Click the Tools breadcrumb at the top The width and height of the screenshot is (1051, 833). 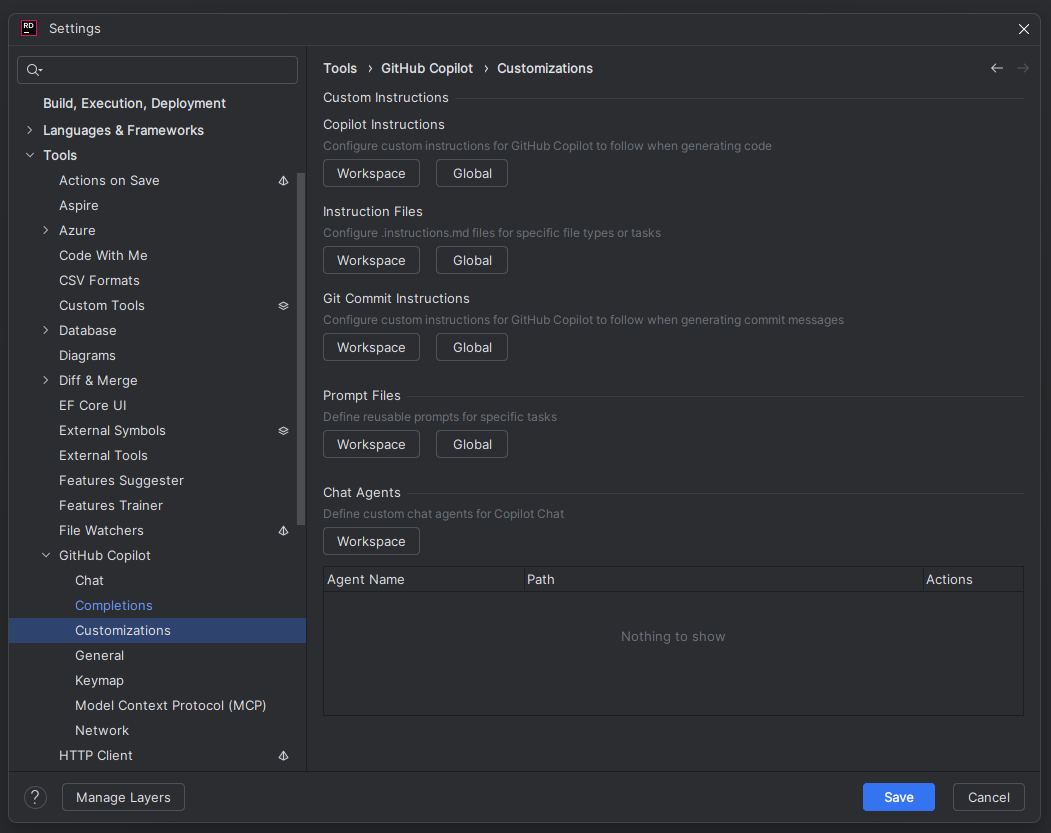[340, 68]
